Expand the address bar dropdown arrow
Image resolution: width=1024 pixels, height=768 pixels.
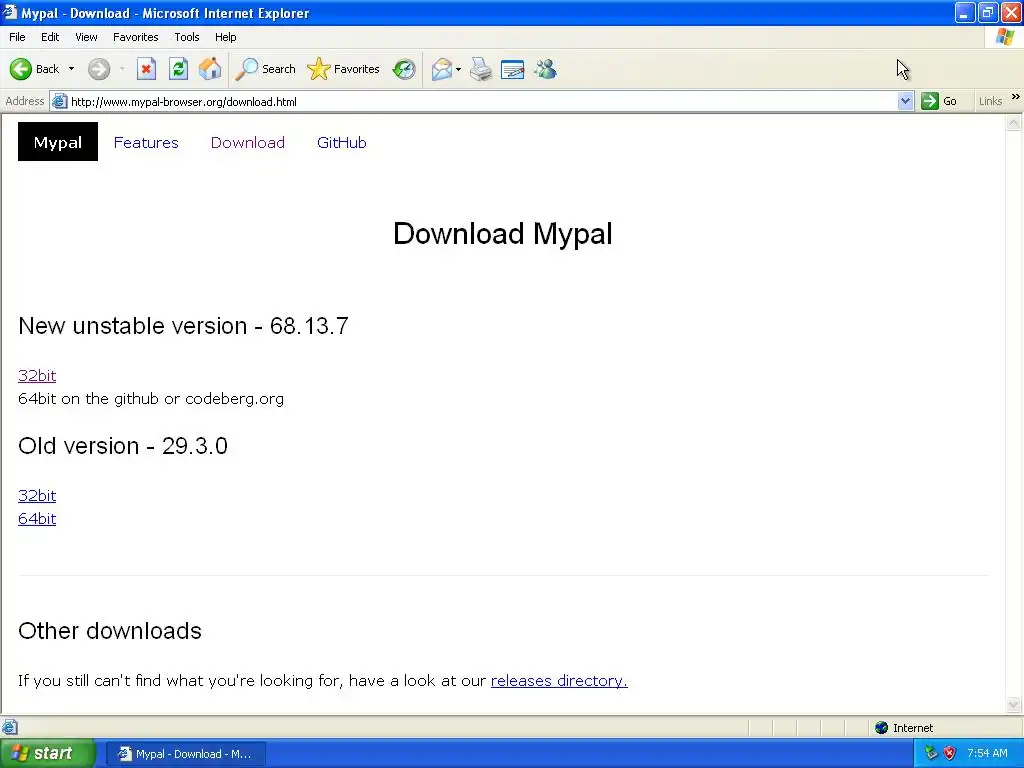tap(905, 101)
